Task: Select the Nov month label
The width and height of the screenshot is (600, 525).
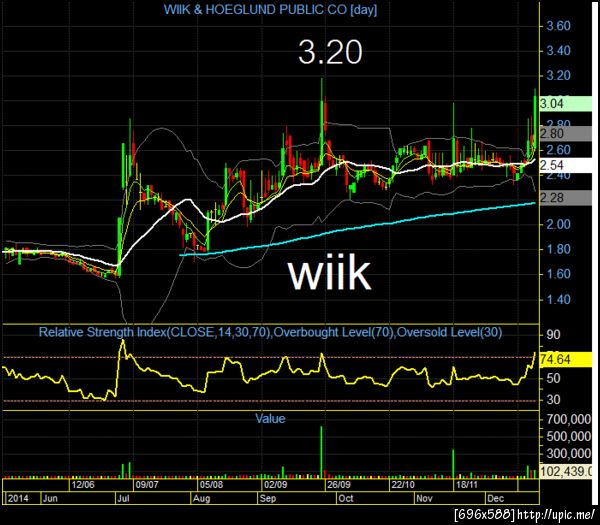Action: tap(424, 499)
